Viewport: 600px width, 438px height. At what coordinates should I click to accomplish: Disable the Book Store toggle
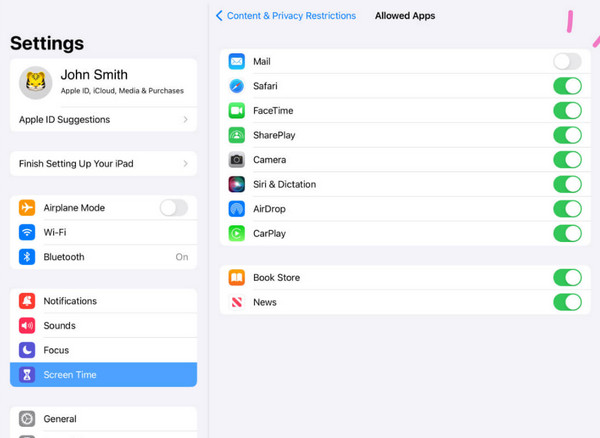coord(567,277)
